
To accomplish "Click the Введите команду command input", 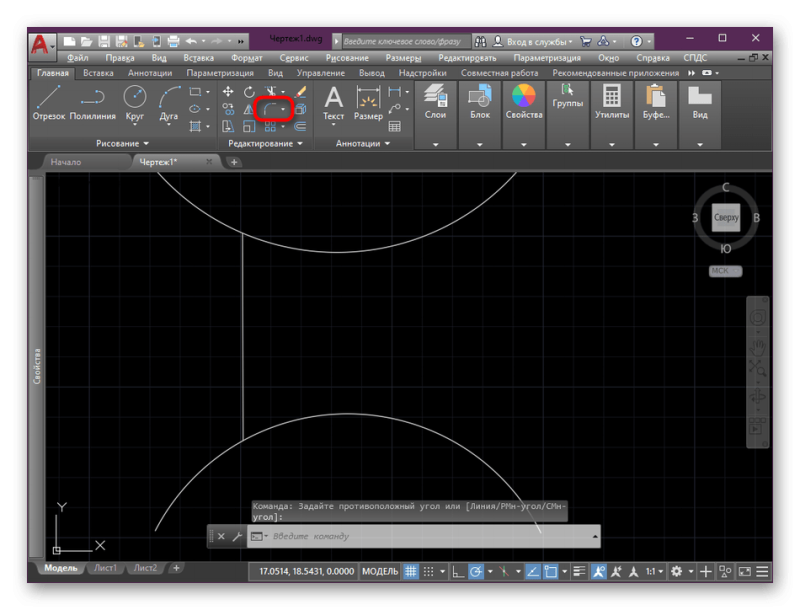I will 423,537.
